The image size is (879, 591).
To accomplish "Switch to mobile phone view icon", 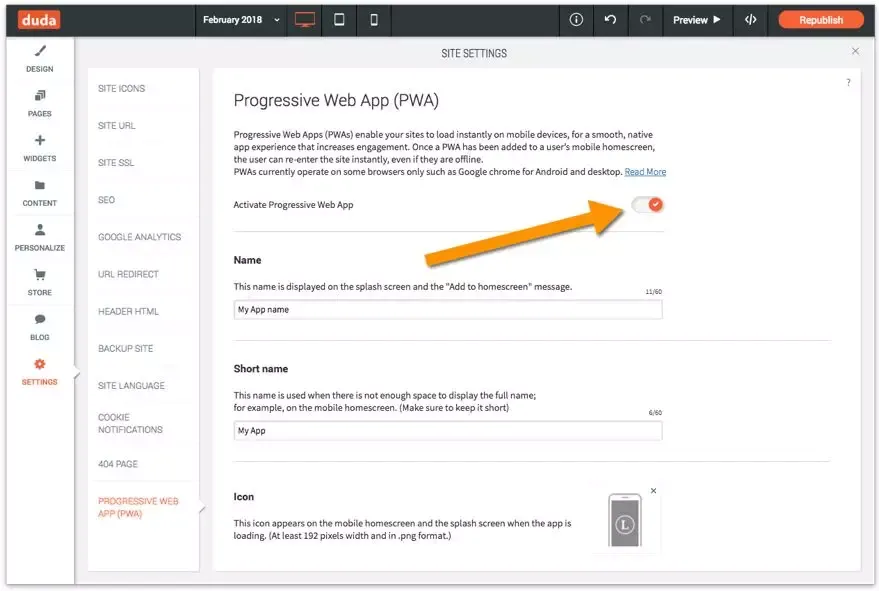I will coord(374,20).
